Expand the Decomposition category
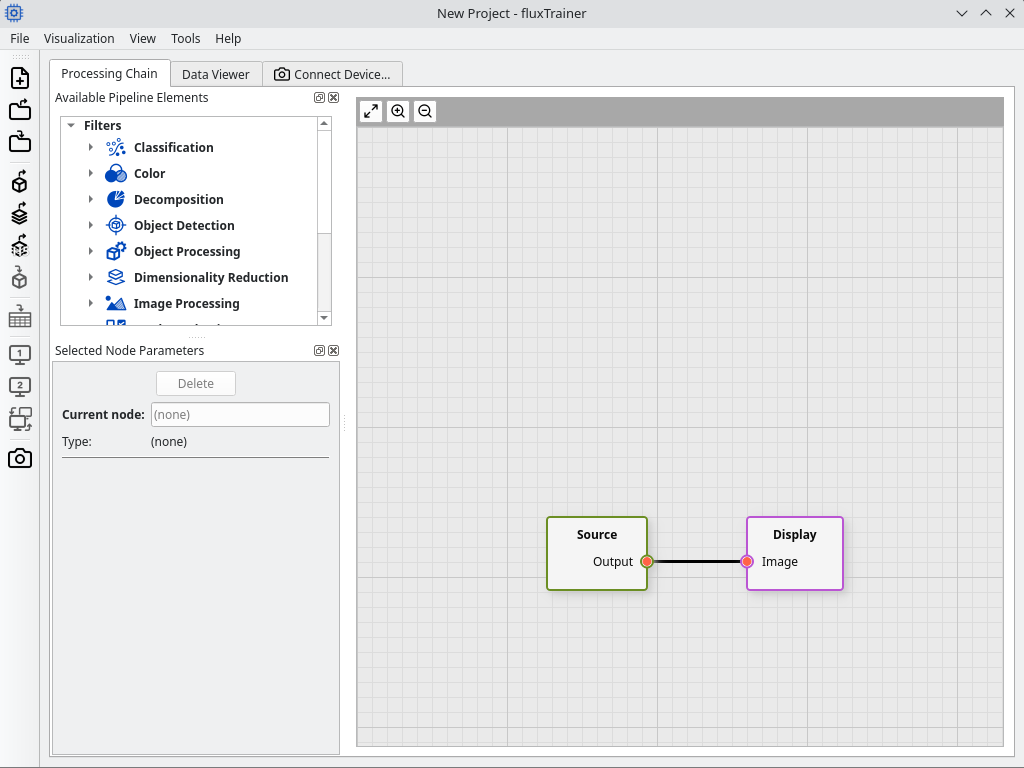This screenshot has height=768, width=1024. [91, 199]
